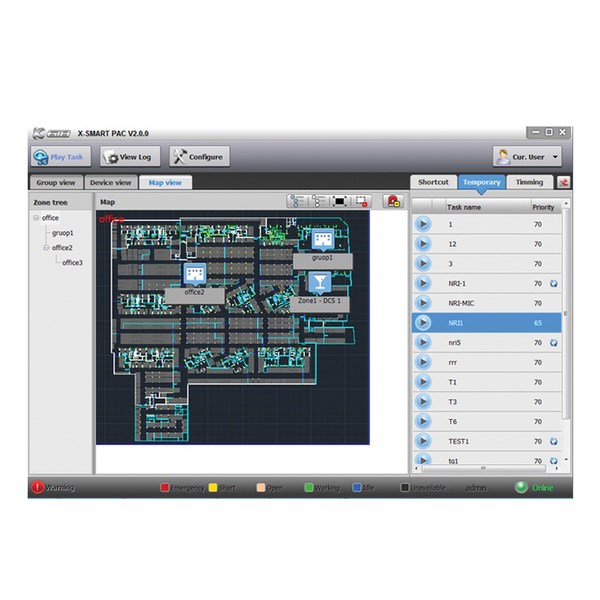This screenshot has height=600, width=600.
Task: Click the dashed selection box with red mark icon
Action: [x=361, y=201]
